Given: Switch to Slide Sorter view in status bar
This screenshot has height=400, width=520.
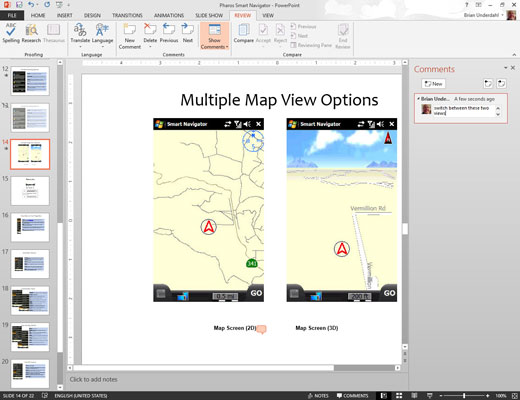Looking at the screenshot, I should [x=399, y=396].
